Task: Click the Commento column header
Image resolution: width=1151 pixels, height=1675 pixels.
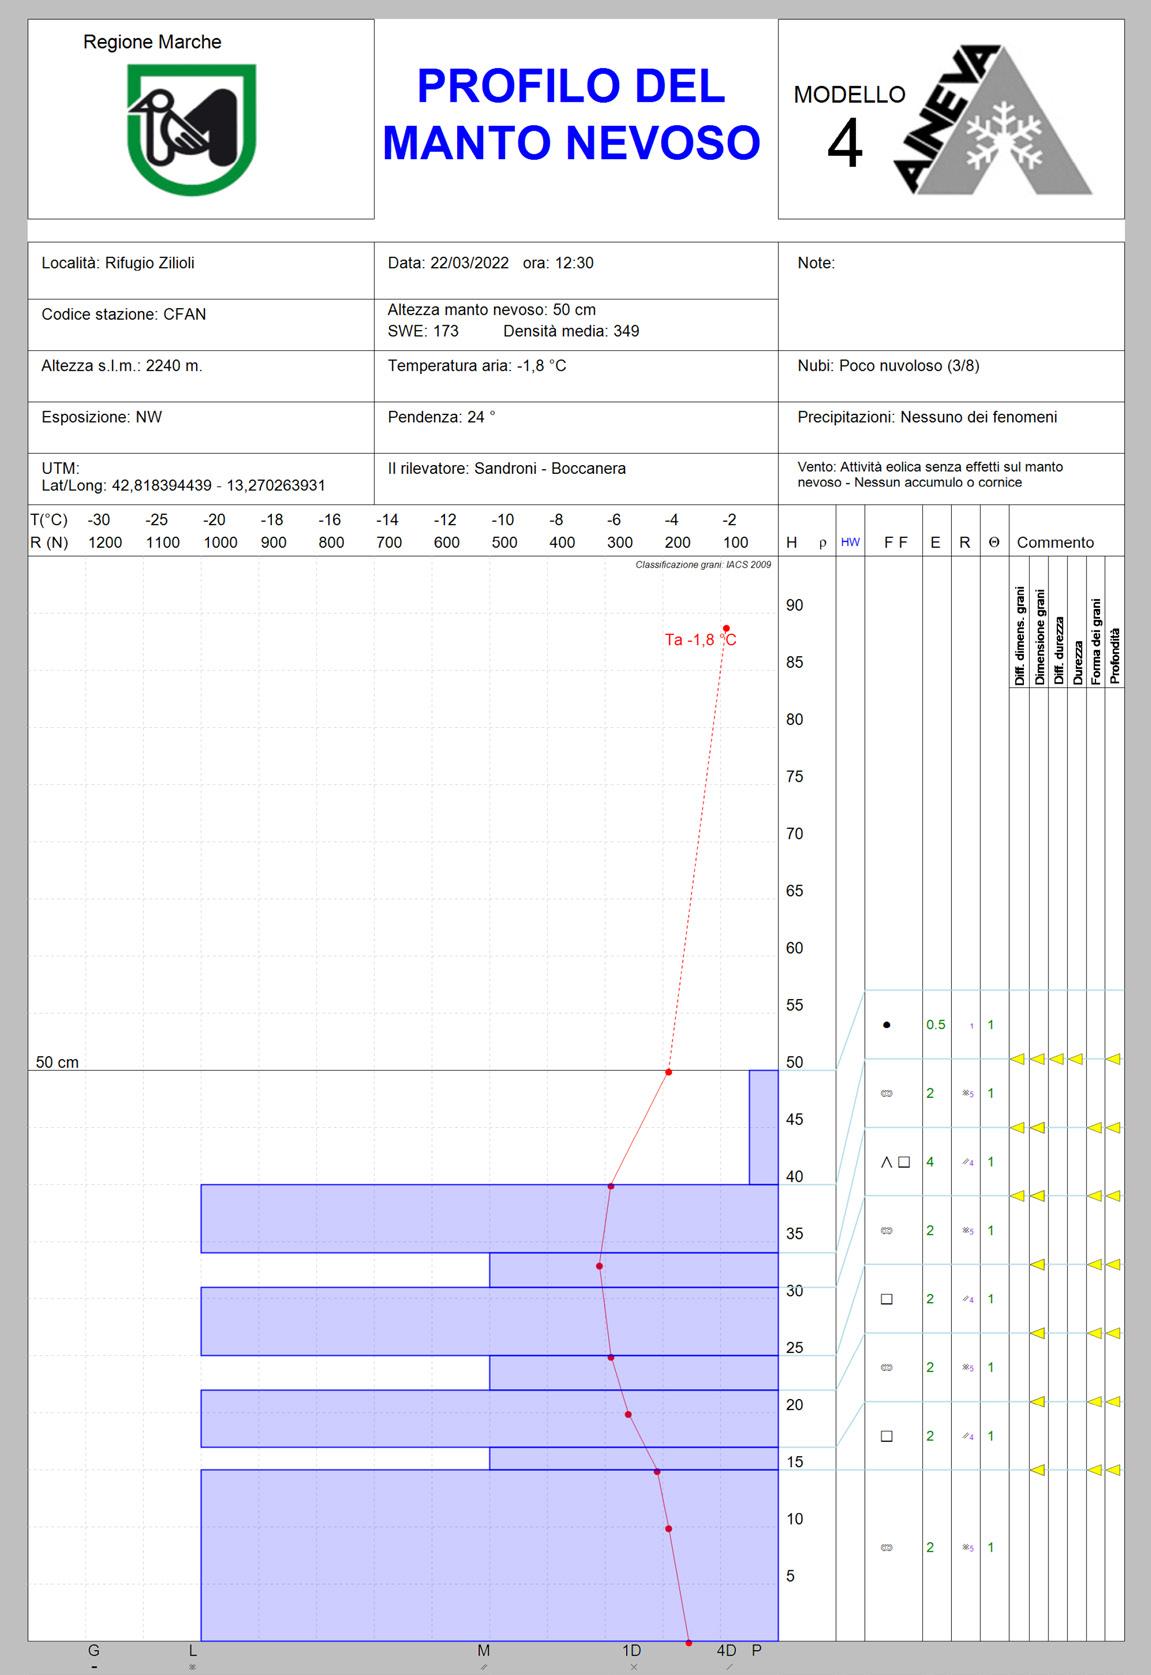Action: click(x=1055, y=542)
